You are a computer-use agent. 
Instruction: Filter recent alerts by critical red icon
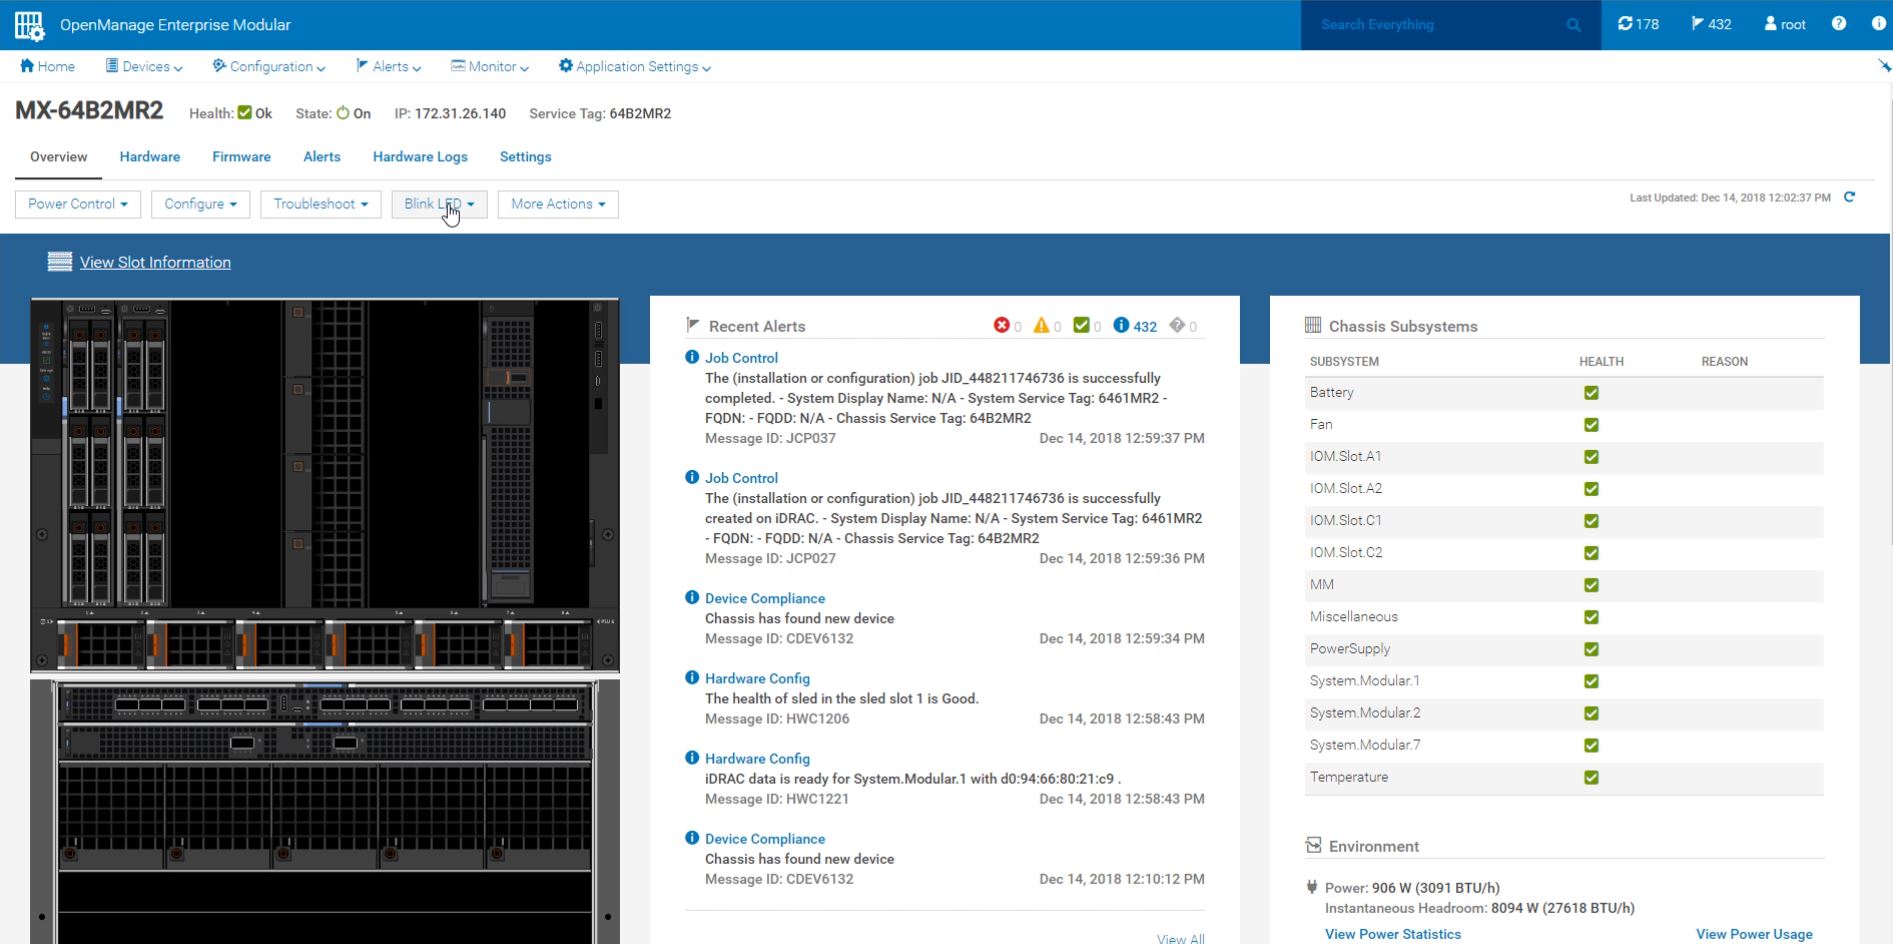(x=1001, y=325)
